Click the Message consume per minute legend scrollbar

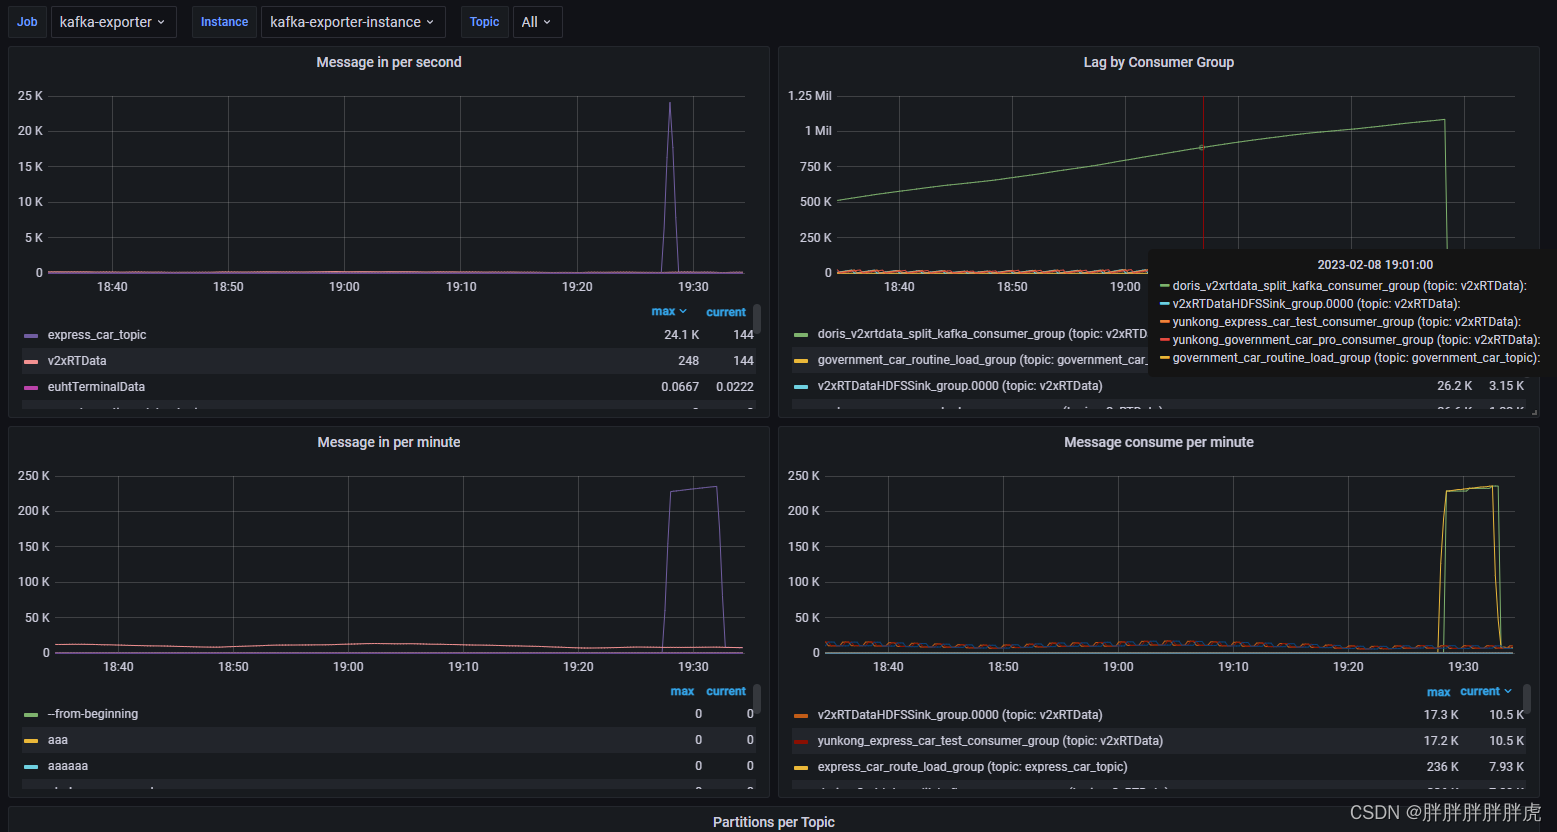[x=1527, y=699]
